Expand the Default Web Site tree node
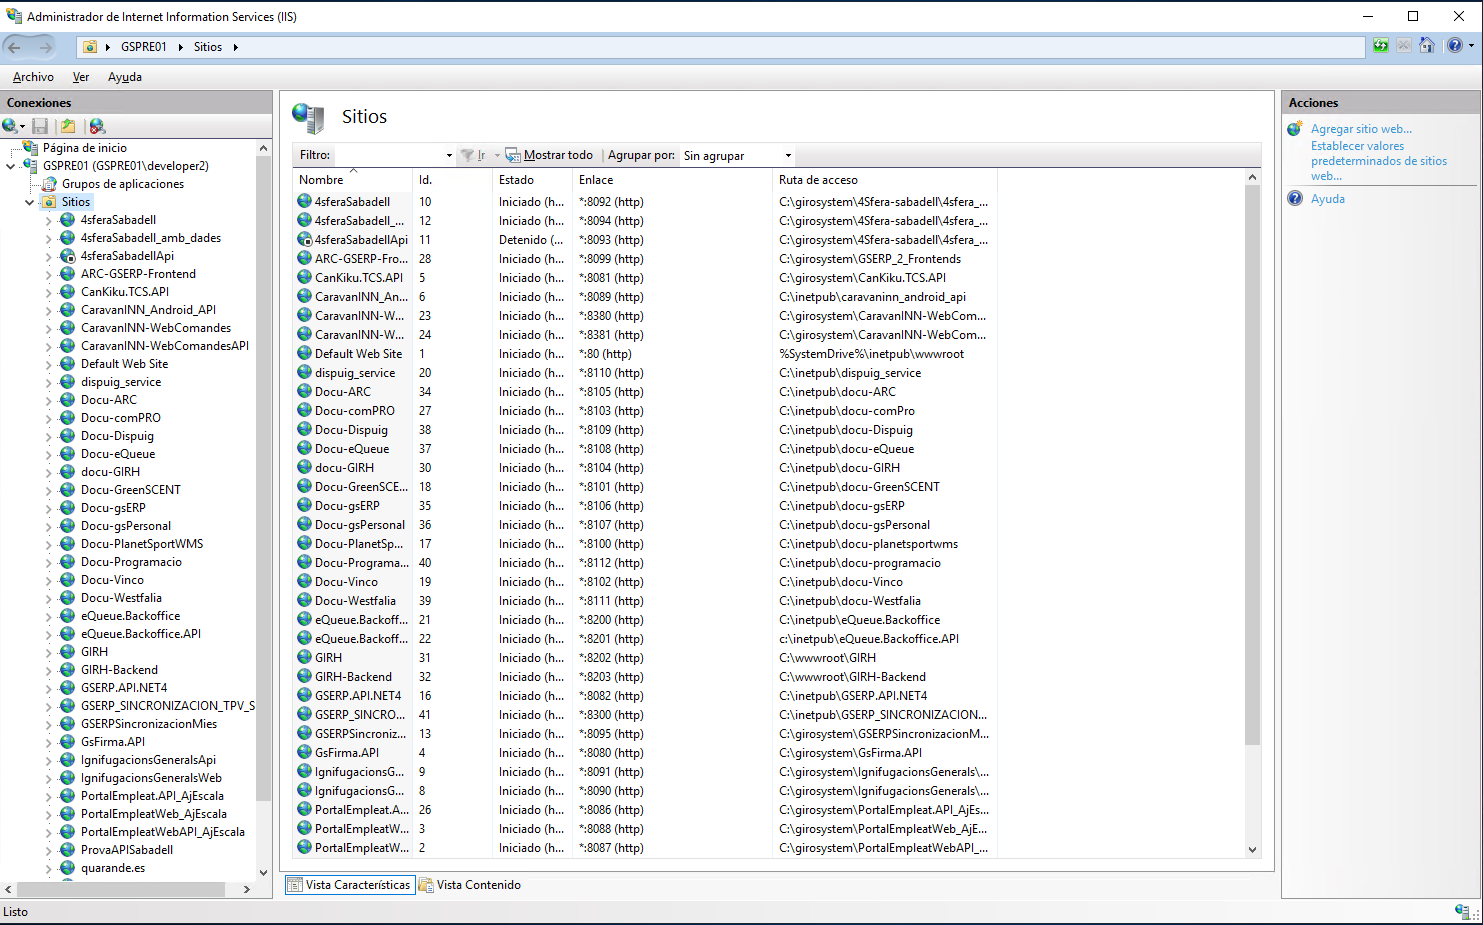This screenshot has height=925, width=1483. pyautogui.click(x=48, y=364)
